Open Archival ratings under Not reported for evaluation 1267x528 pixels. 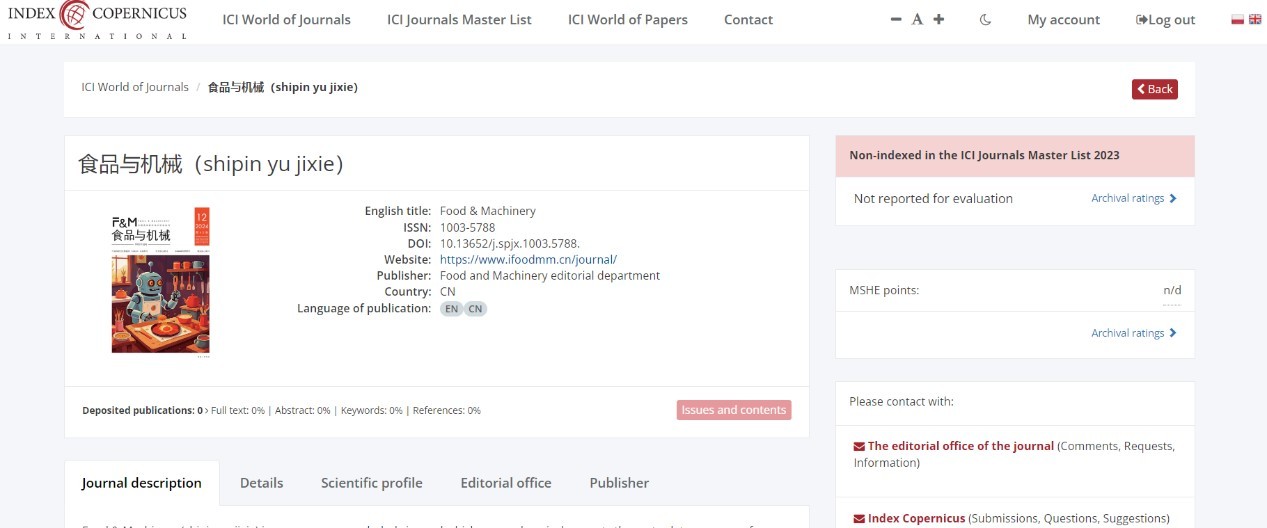click(1134, 198)
